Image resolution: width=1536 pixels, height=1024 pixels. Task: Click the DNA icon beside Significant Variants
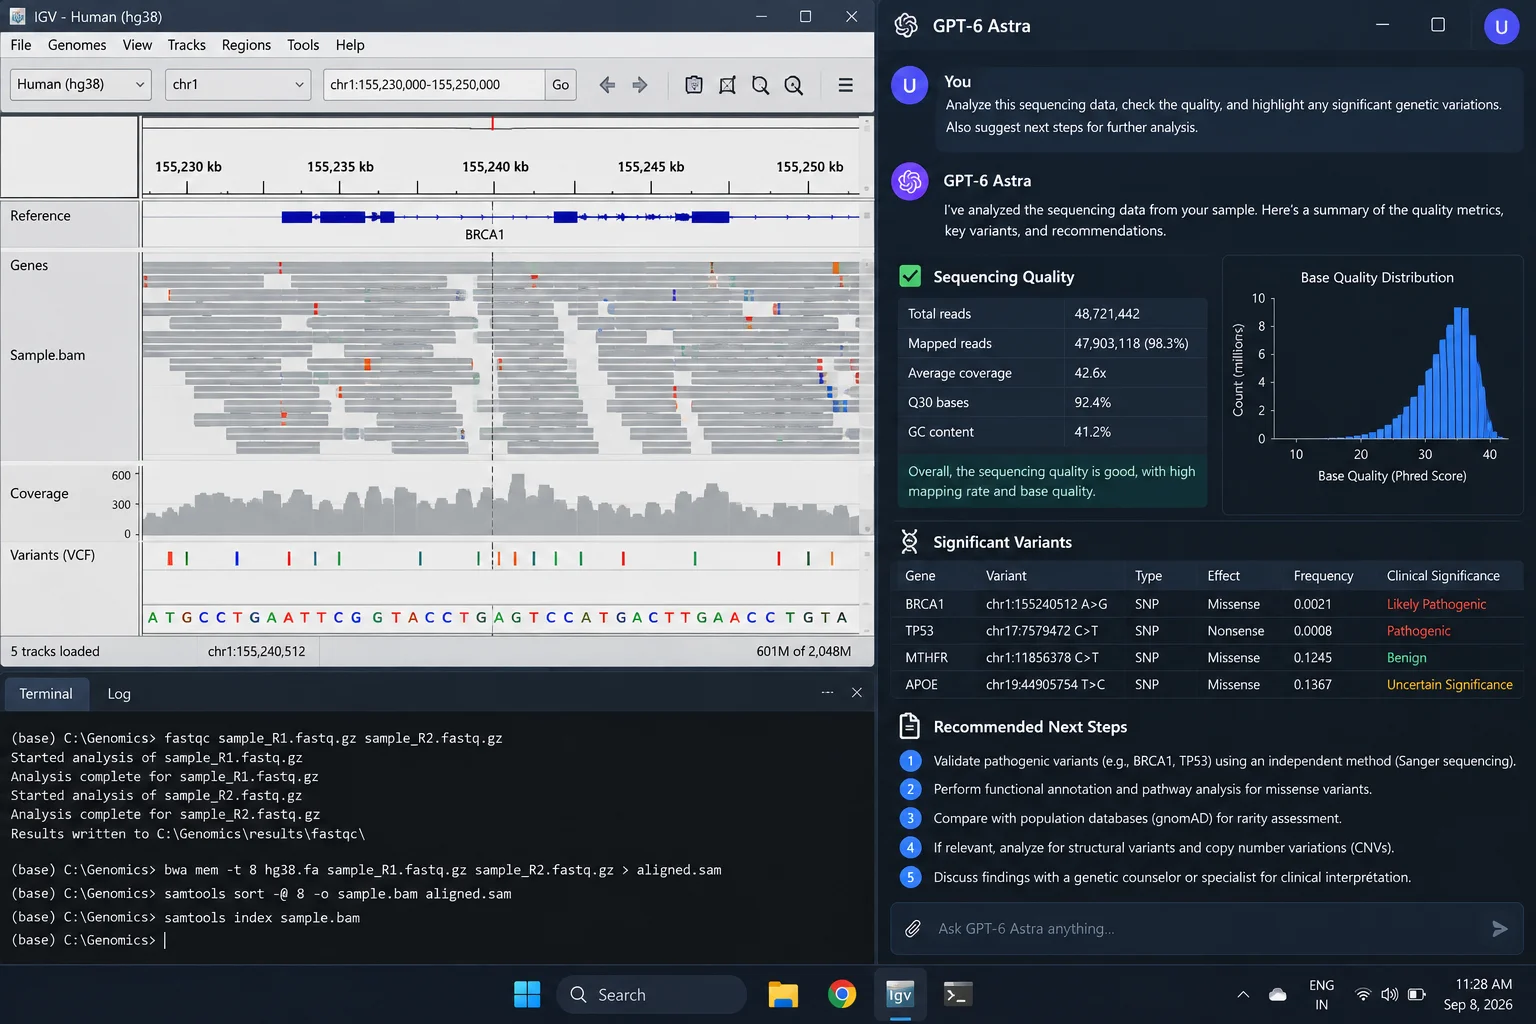909,542
